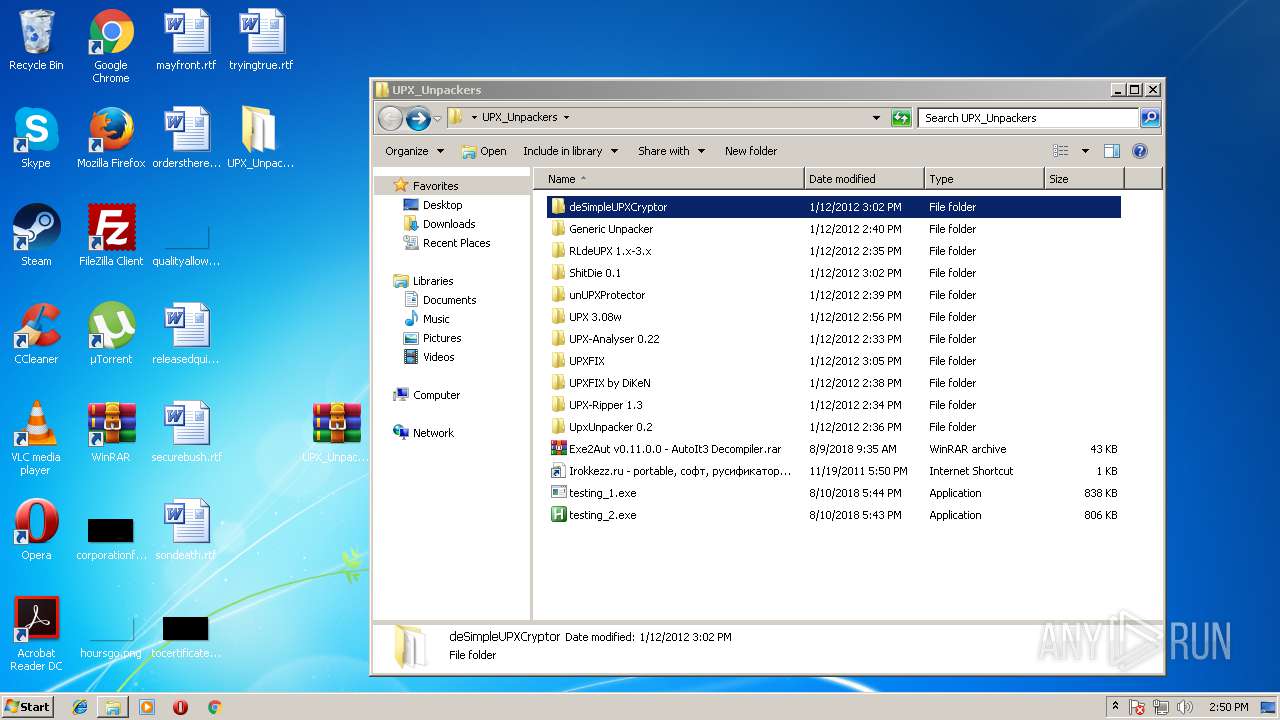
Task: Select Favorites in navigation pane
Action: click(x=435, y=186)
